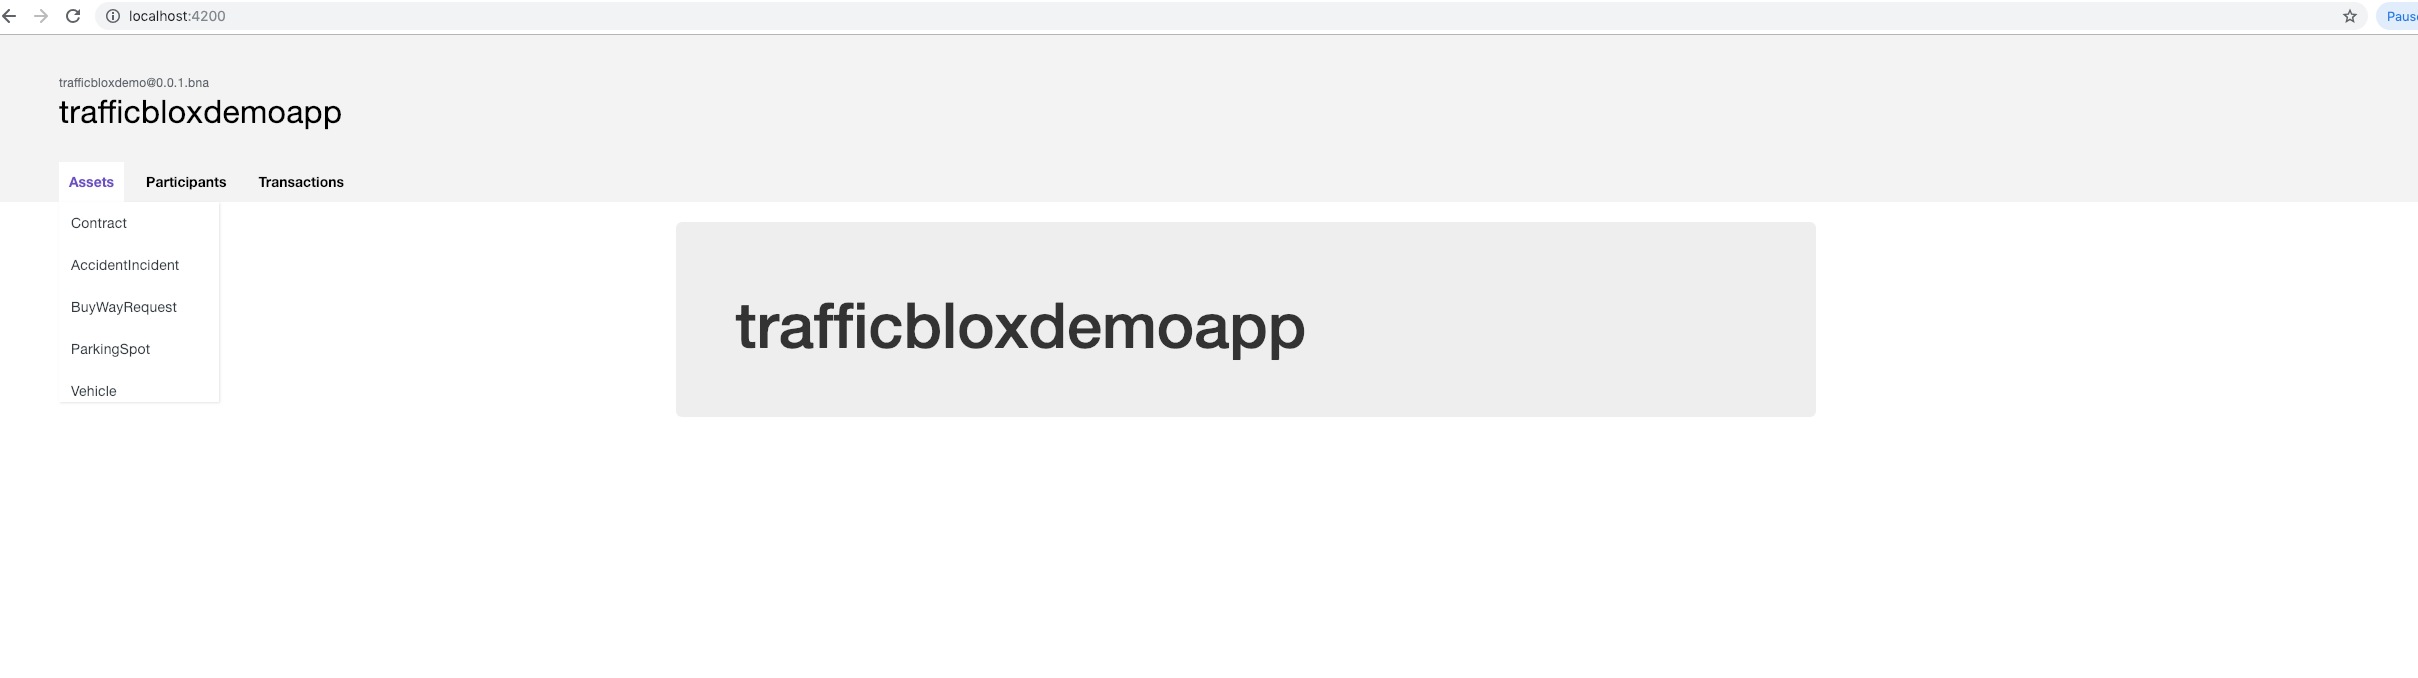Click the trafficbloxdemoapp header title
Viewport: 2418px width, 678px height.
200,112
